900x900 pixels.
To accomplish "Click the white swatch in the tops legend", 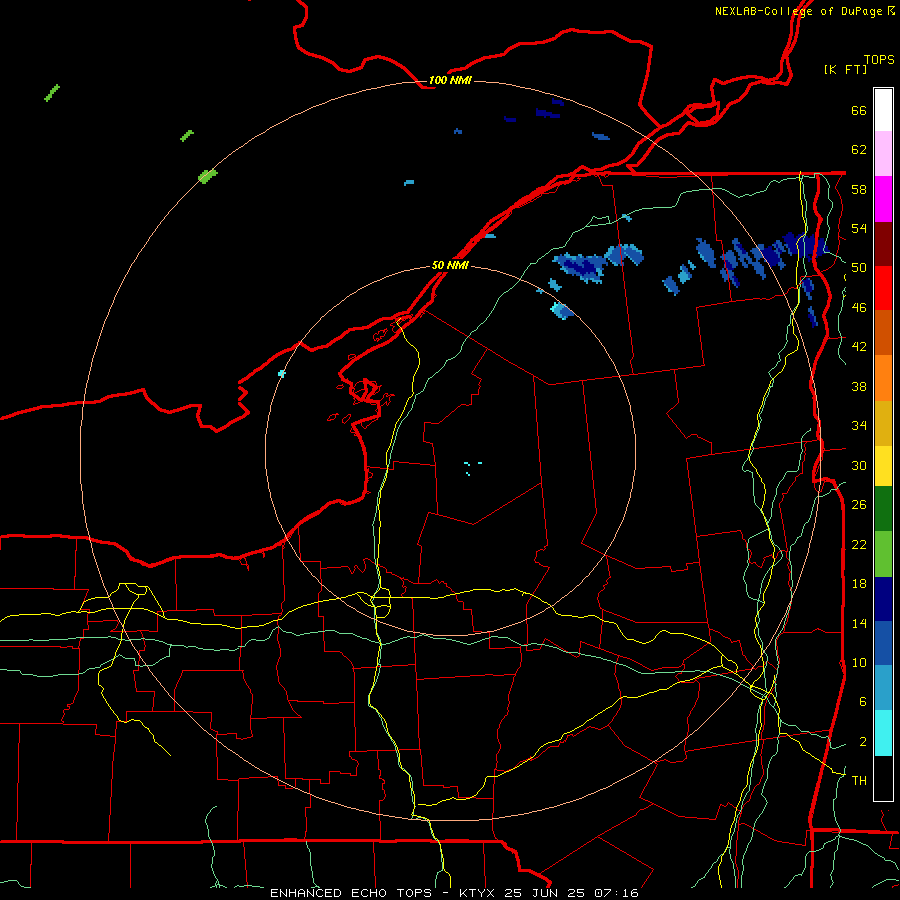I will pos(883,110).
